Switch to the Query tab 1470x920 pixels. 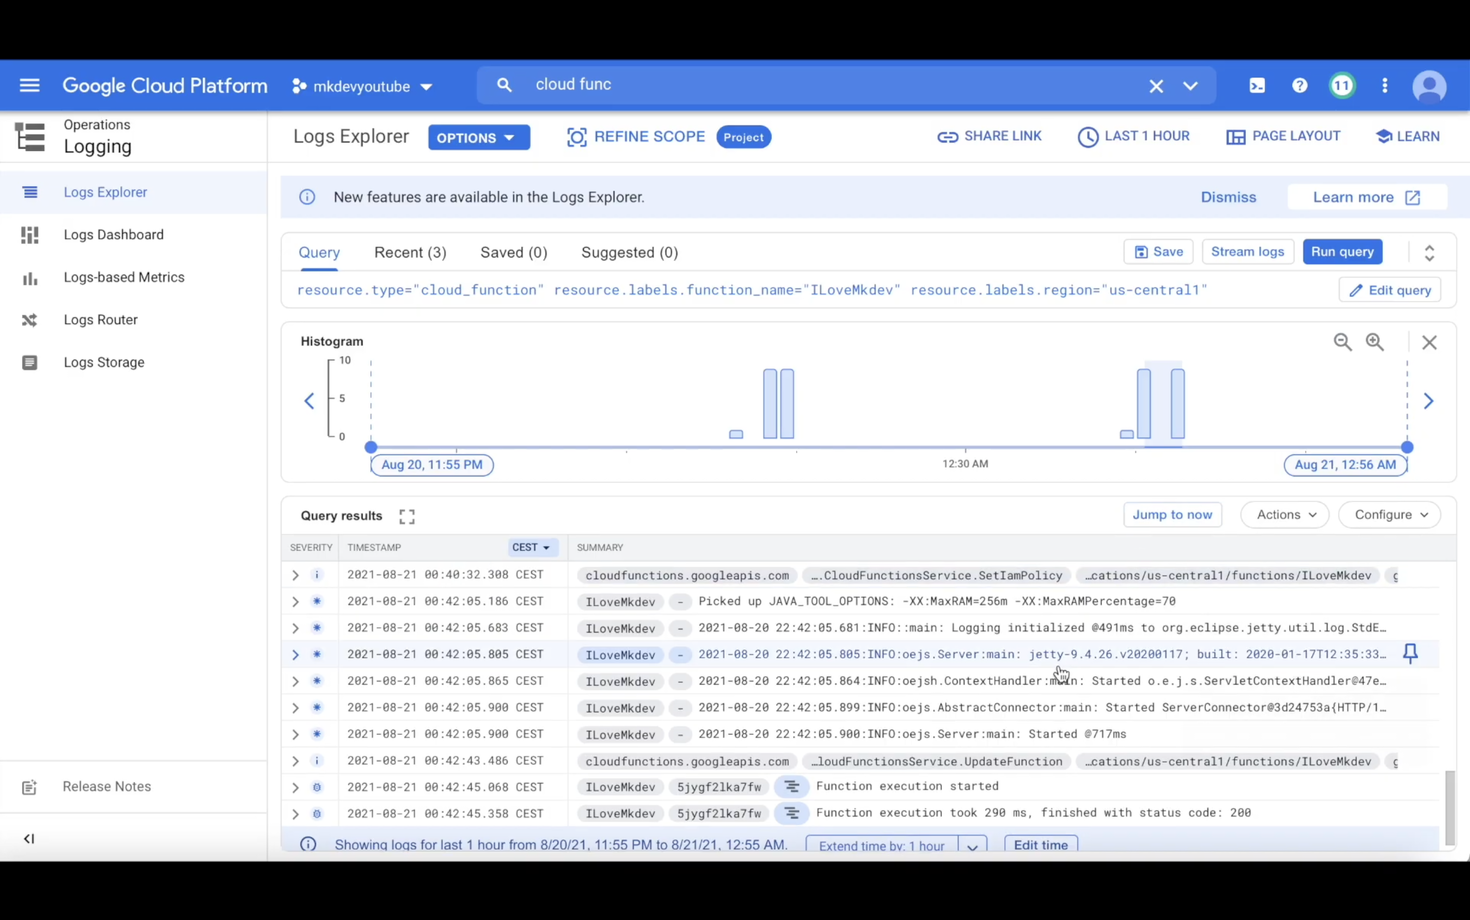[x=319, y=252]
